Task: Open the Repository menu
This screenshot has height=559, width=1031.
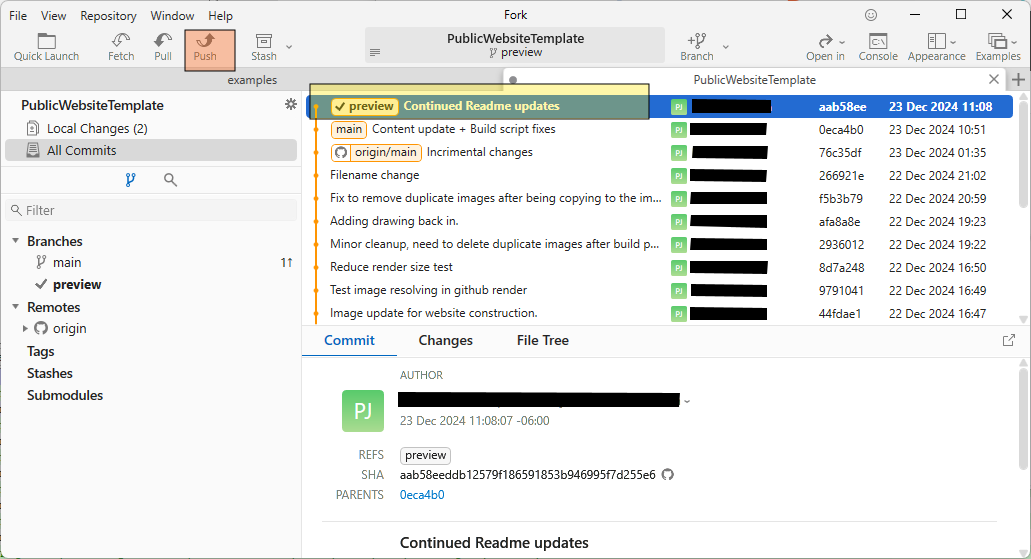Action: click(108, 16)
